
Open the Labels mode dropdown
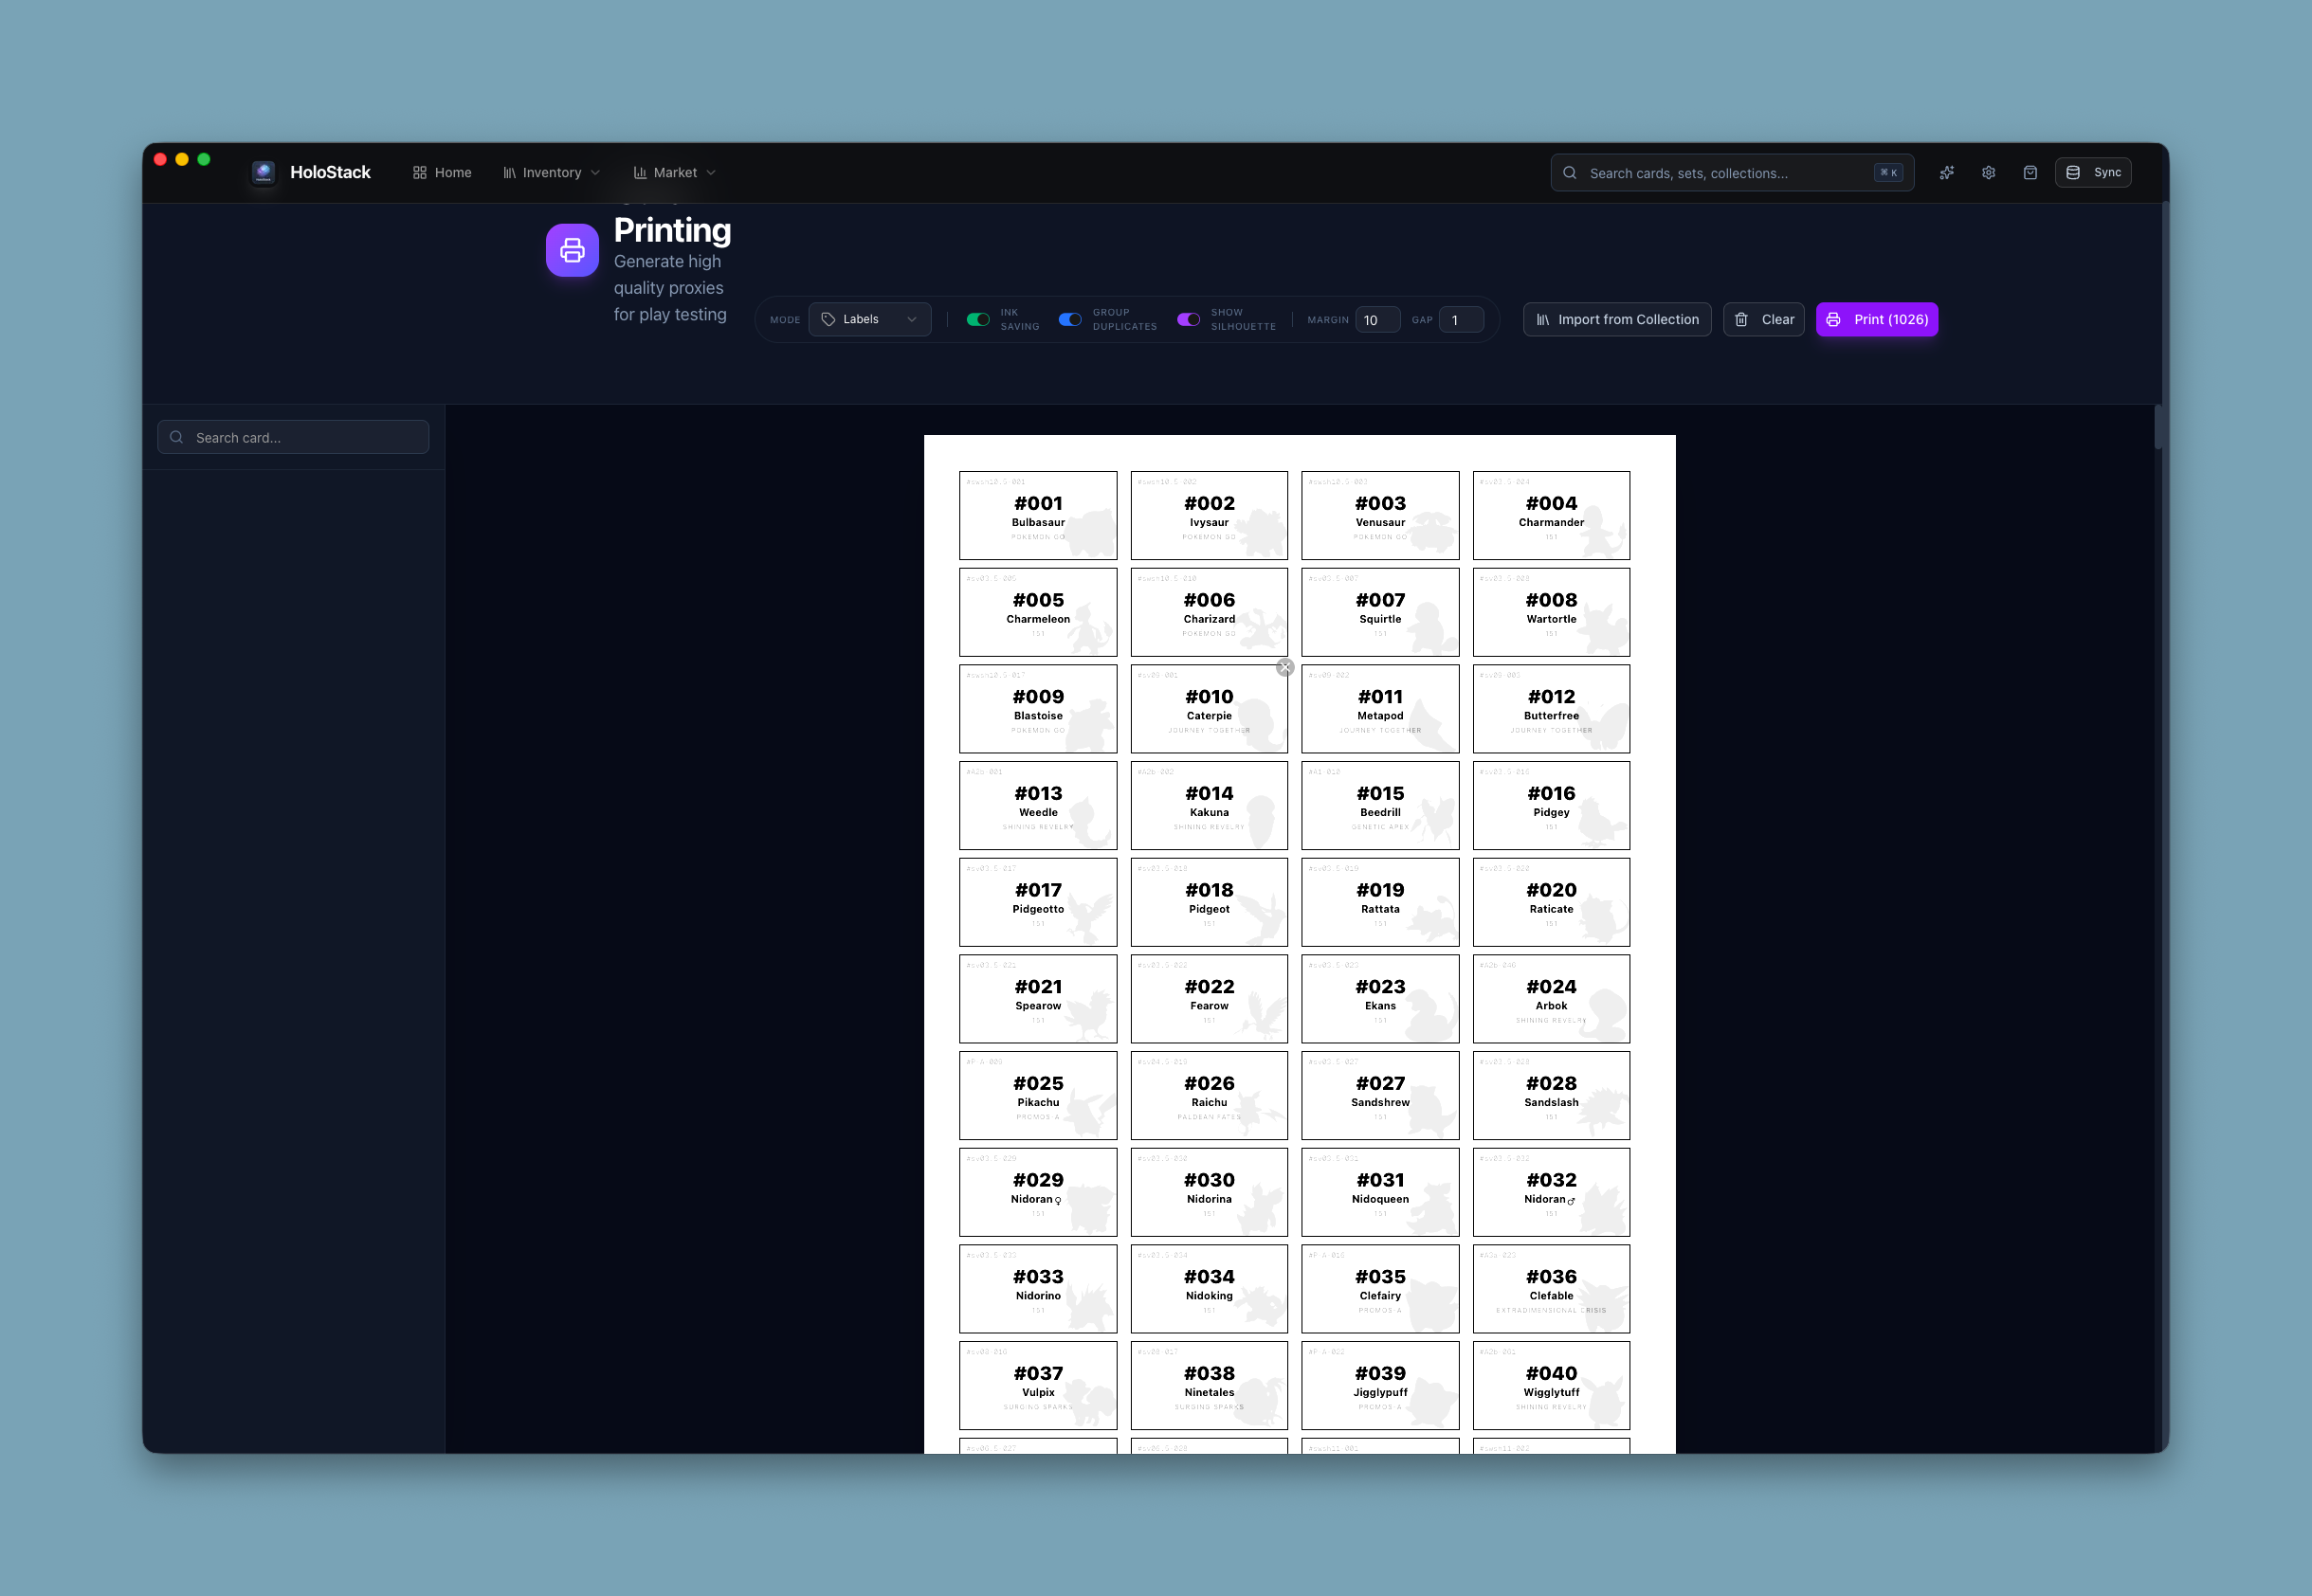[869, 320]
